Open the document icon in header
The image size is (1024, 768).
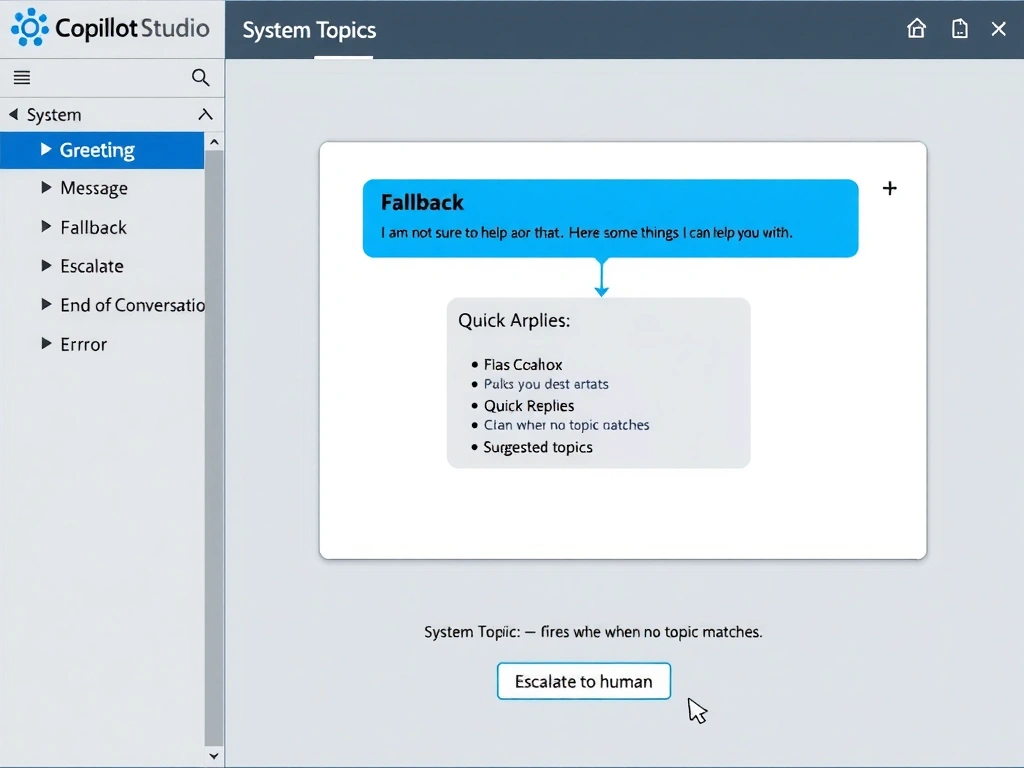[x=959, y=29]
